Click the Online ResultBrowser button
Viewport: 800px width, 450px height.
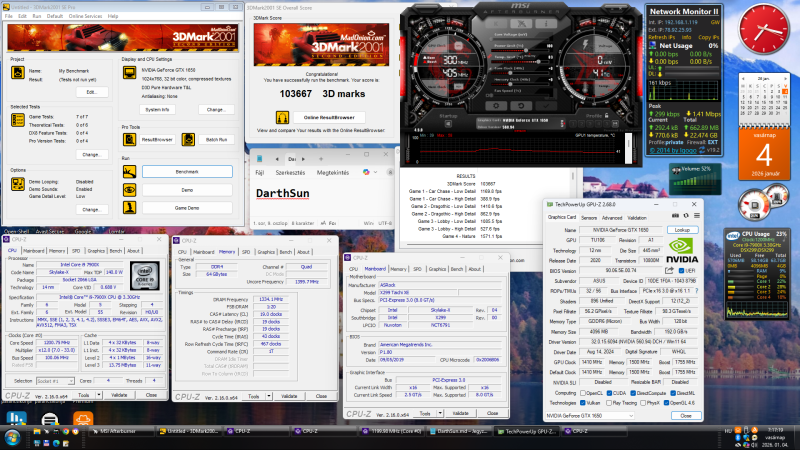pos(329,117)
